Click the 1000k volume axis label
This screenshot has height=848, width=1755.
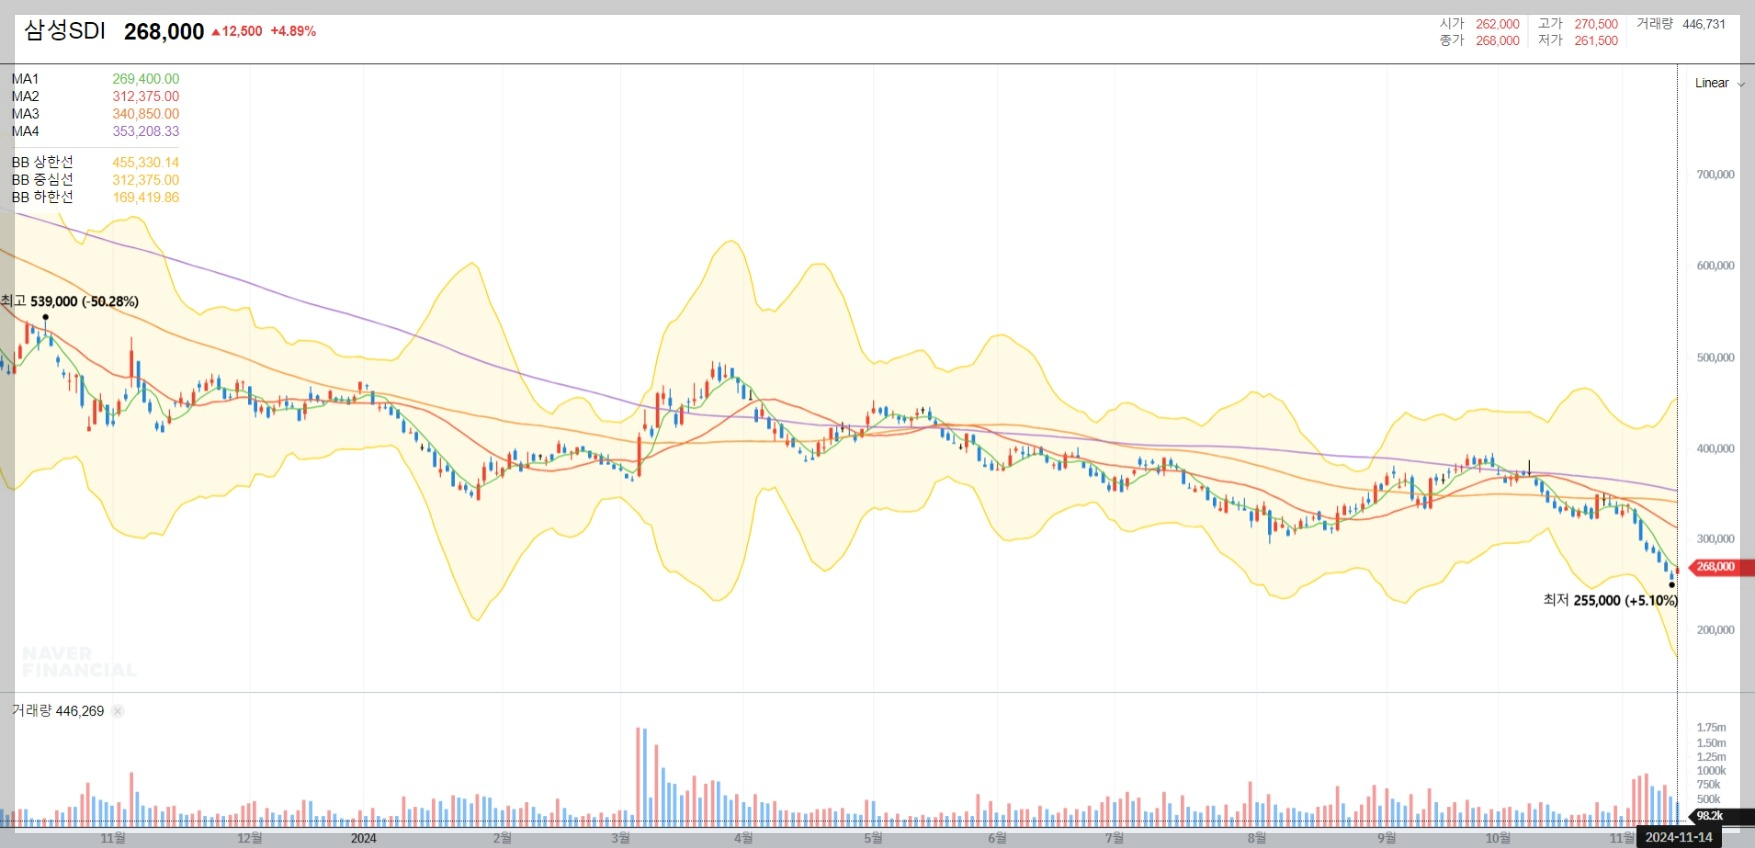1711,771
